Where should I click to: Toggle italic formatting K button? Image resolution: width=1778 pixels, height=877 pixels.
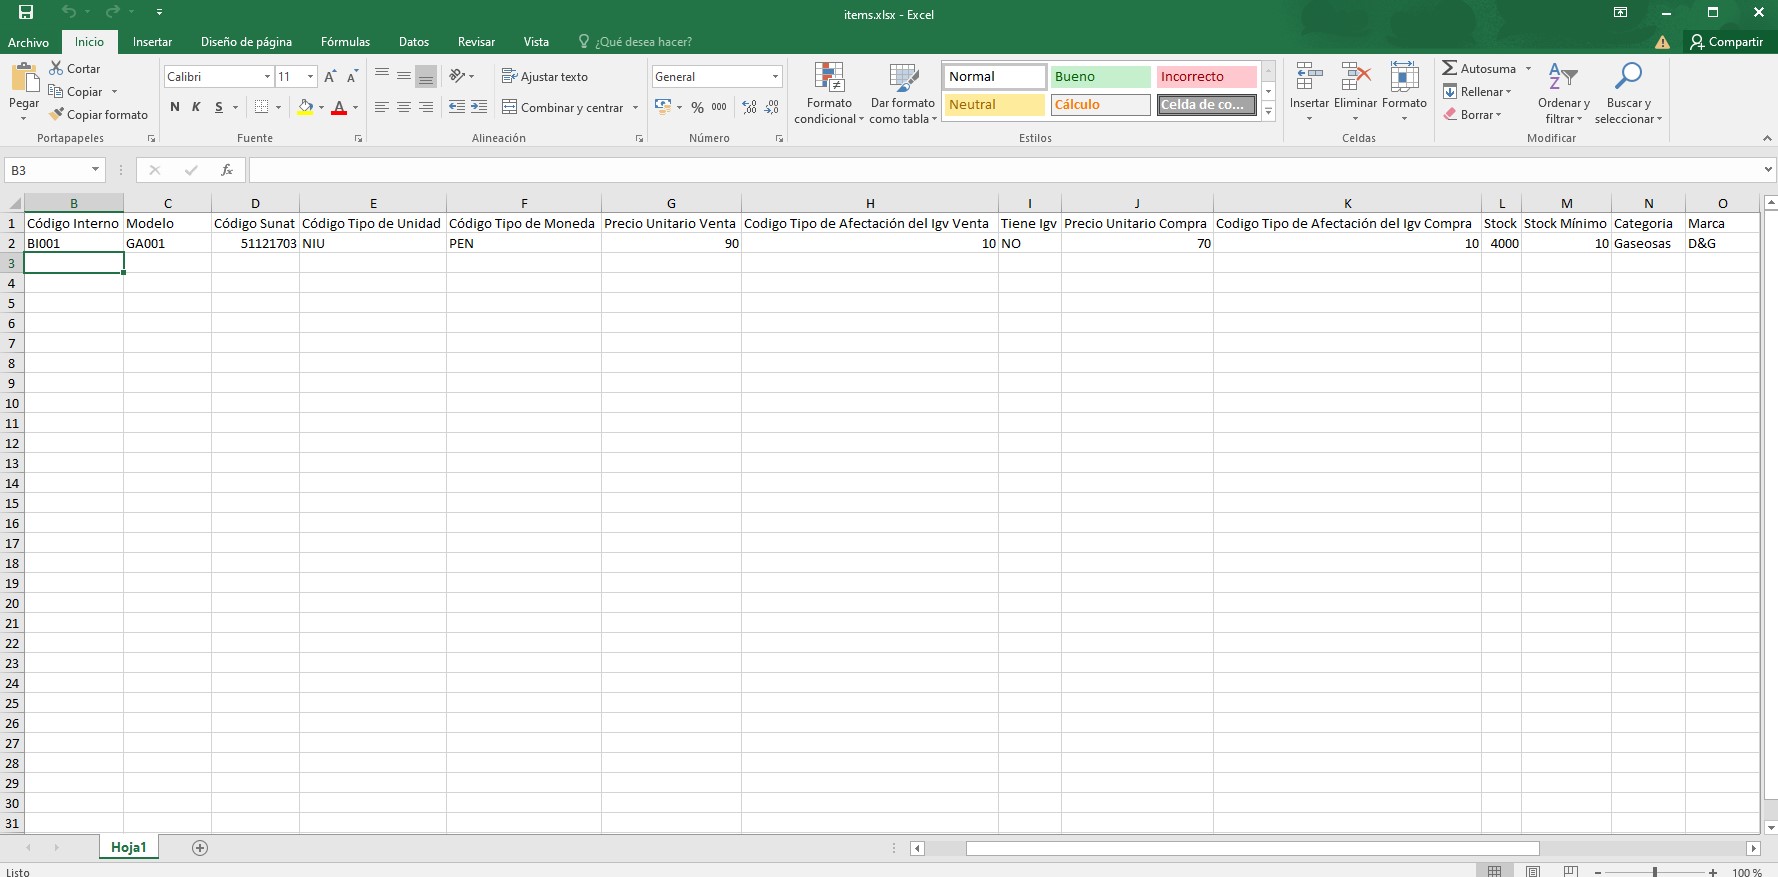(x=197, y=107)
